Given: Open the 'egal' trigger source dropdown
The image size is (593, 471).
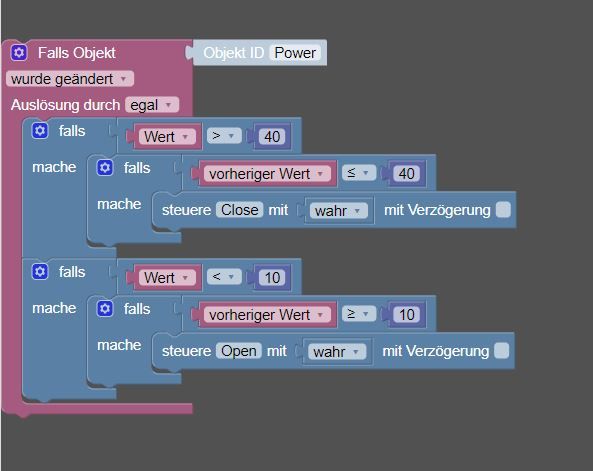Looking at the screenshot, I should click(x=152, y=105).
